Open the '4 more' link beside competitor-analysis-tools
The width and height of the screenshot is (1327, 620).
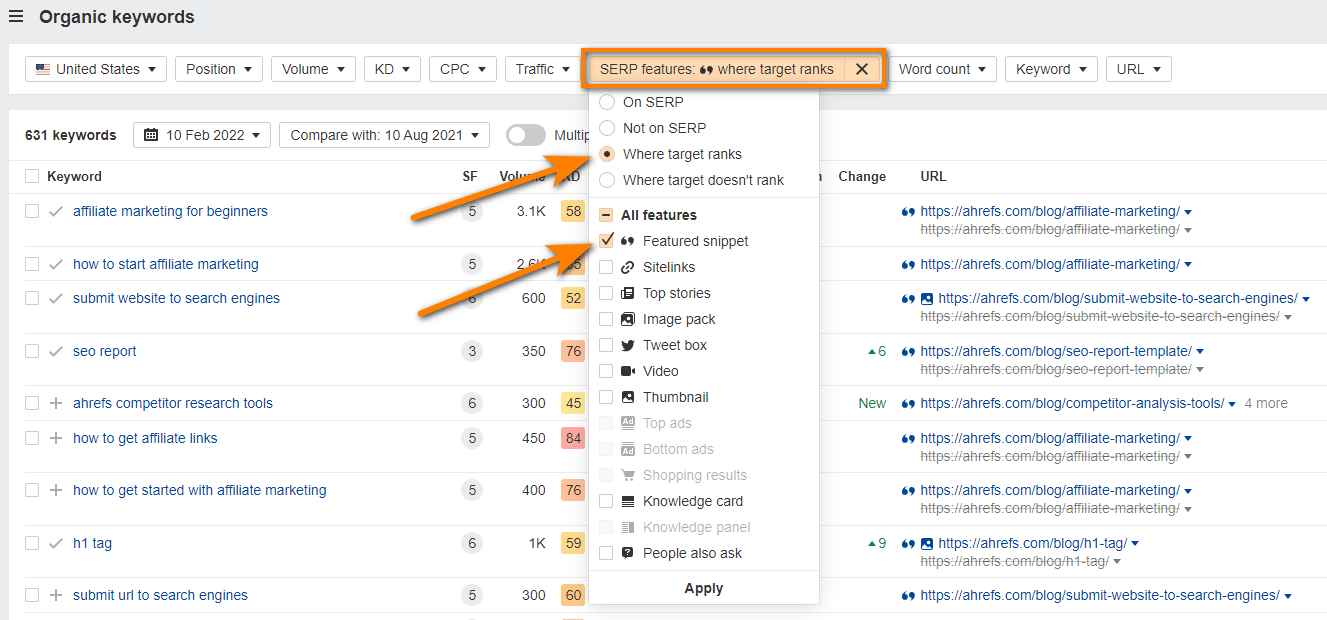[1265, 402]
